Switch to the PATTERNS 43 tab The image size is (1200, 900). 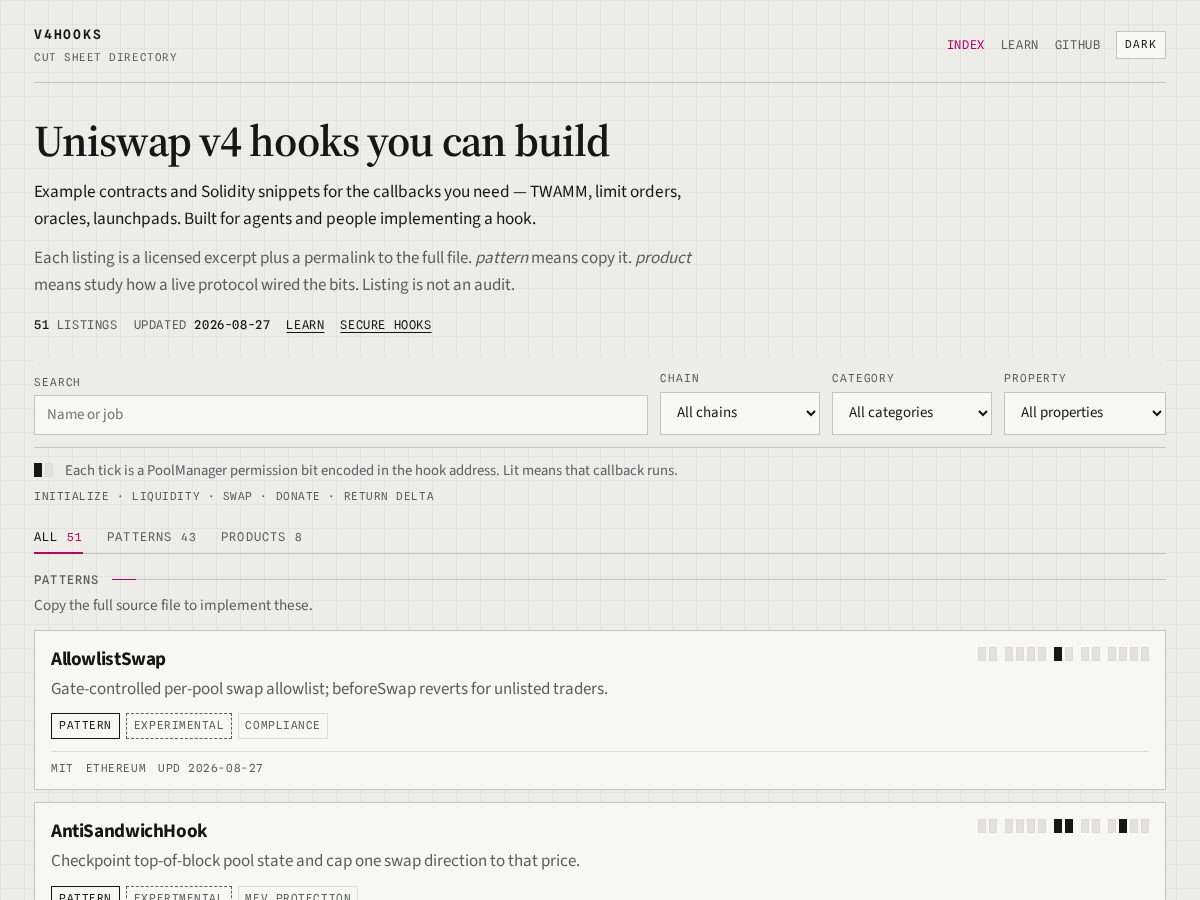pyautogui.click(x=152, y=537)
